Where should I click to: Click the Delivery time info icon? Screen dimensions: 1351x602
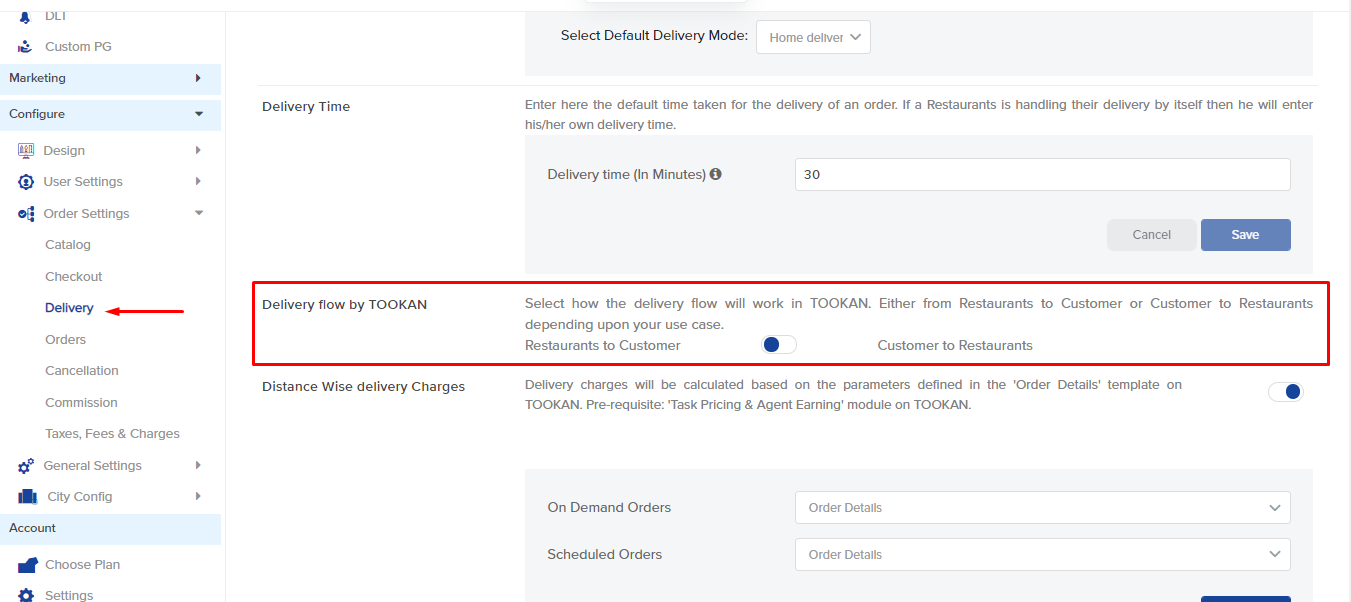point(716,173)
